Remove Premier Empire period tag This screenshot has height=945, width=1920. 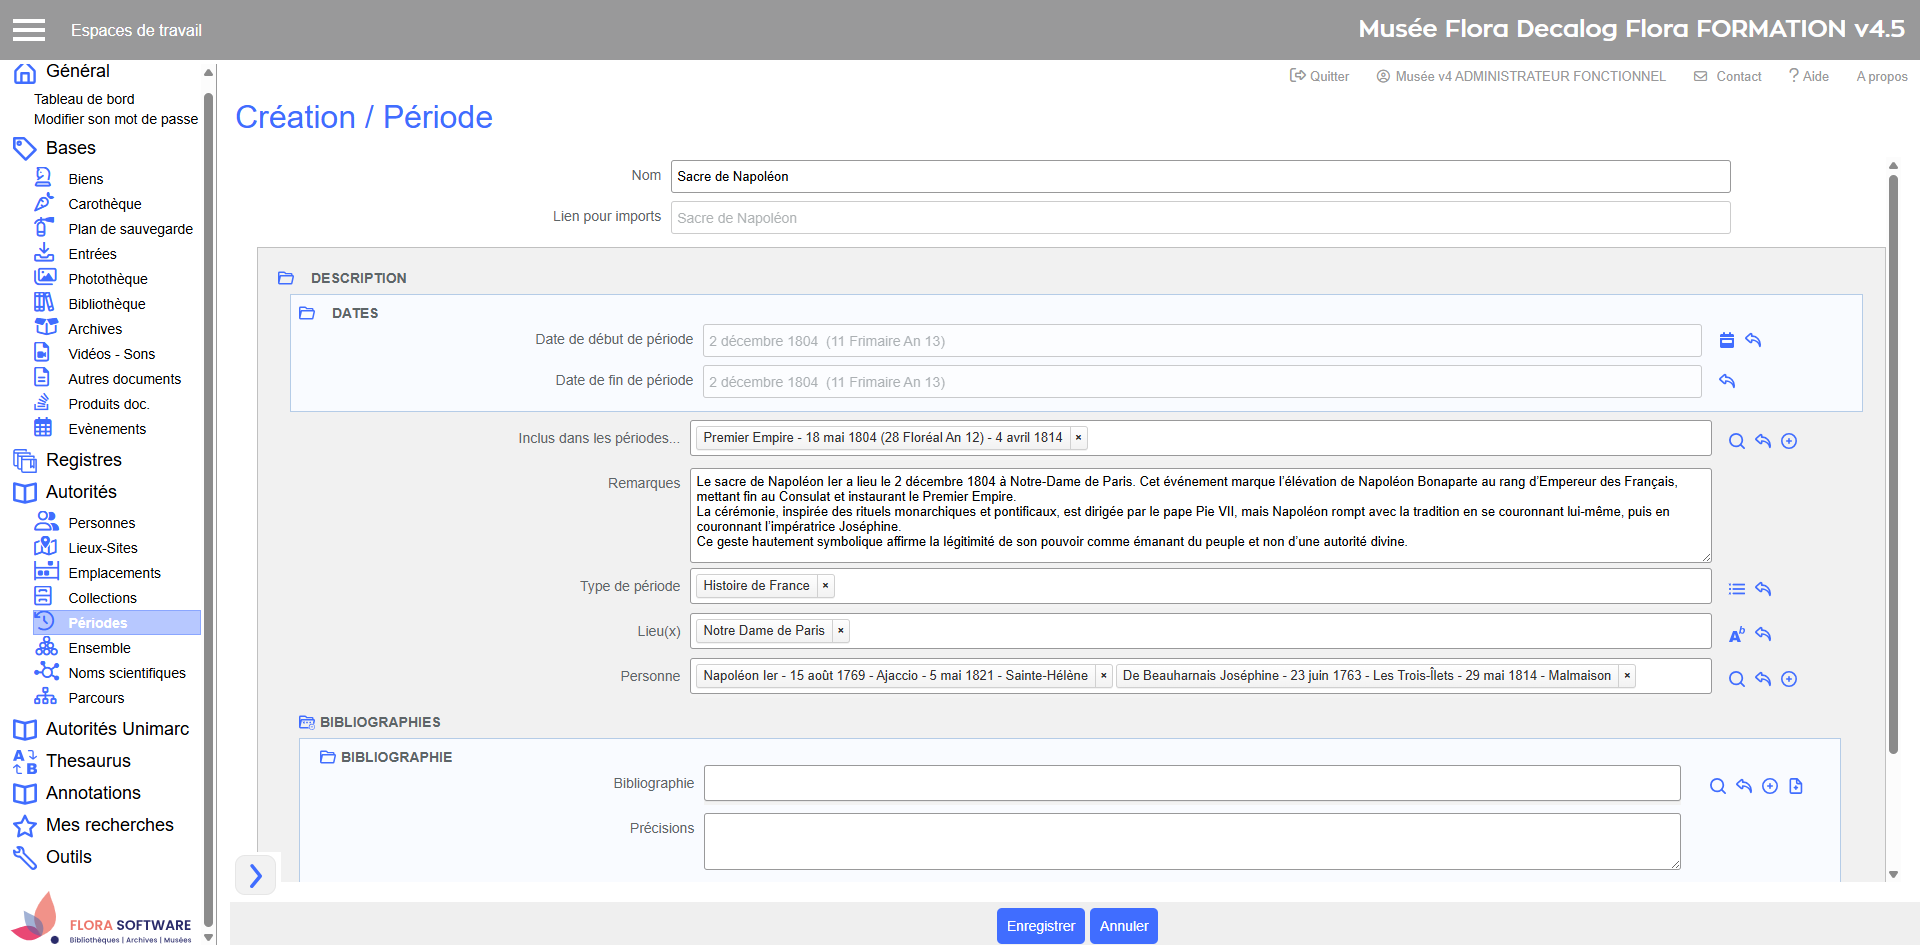tap(1078, 438)
